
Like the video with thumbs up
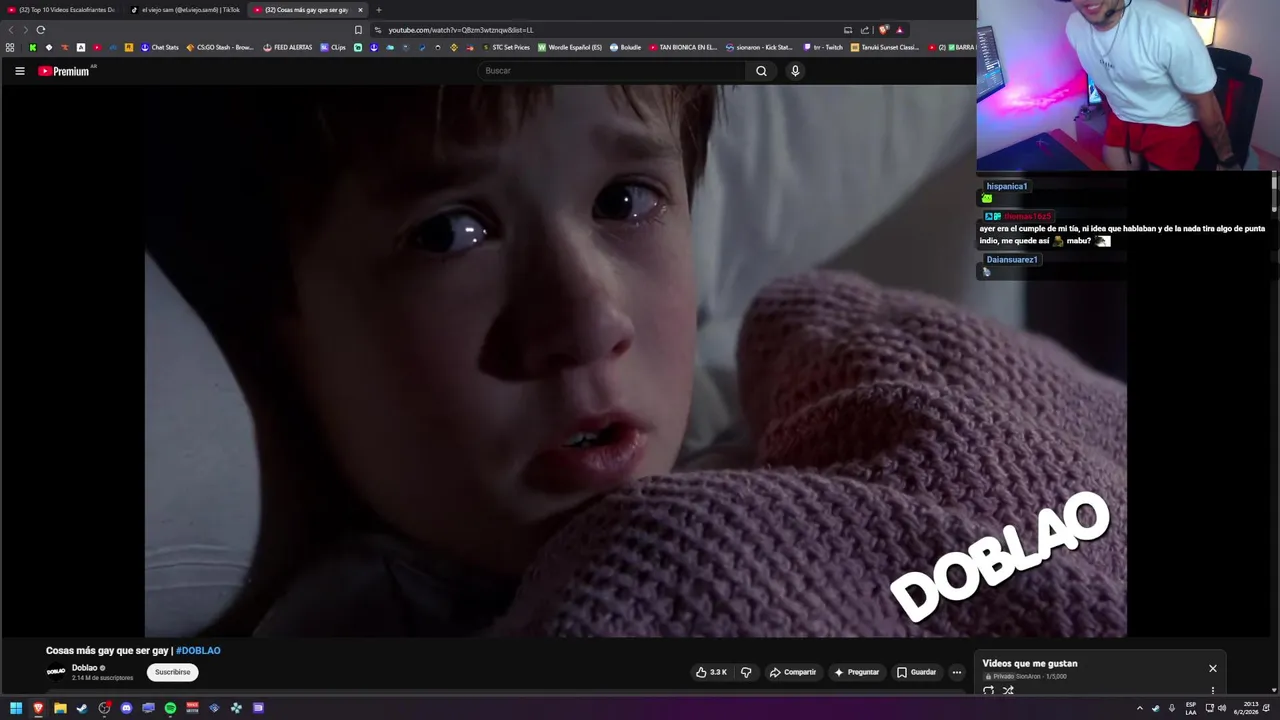click(x=711, y=672)
